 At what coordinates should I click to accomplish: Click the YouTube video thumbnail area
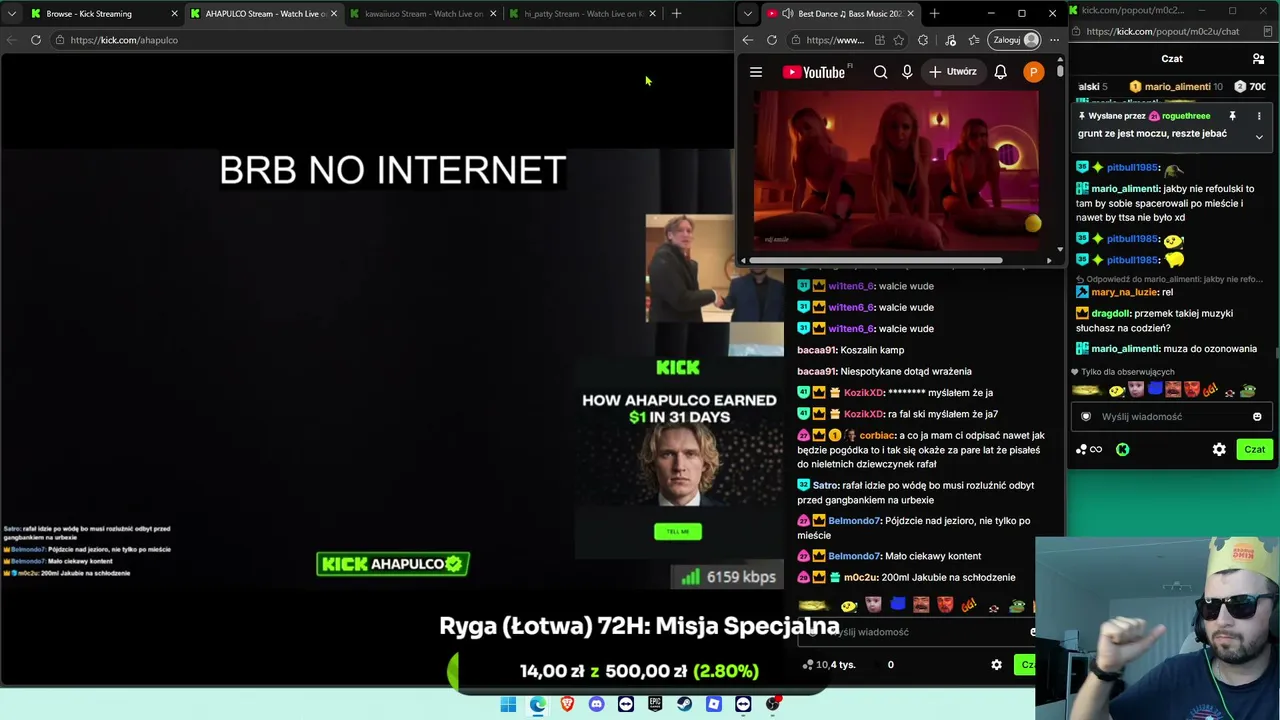(x=896, y=170)
